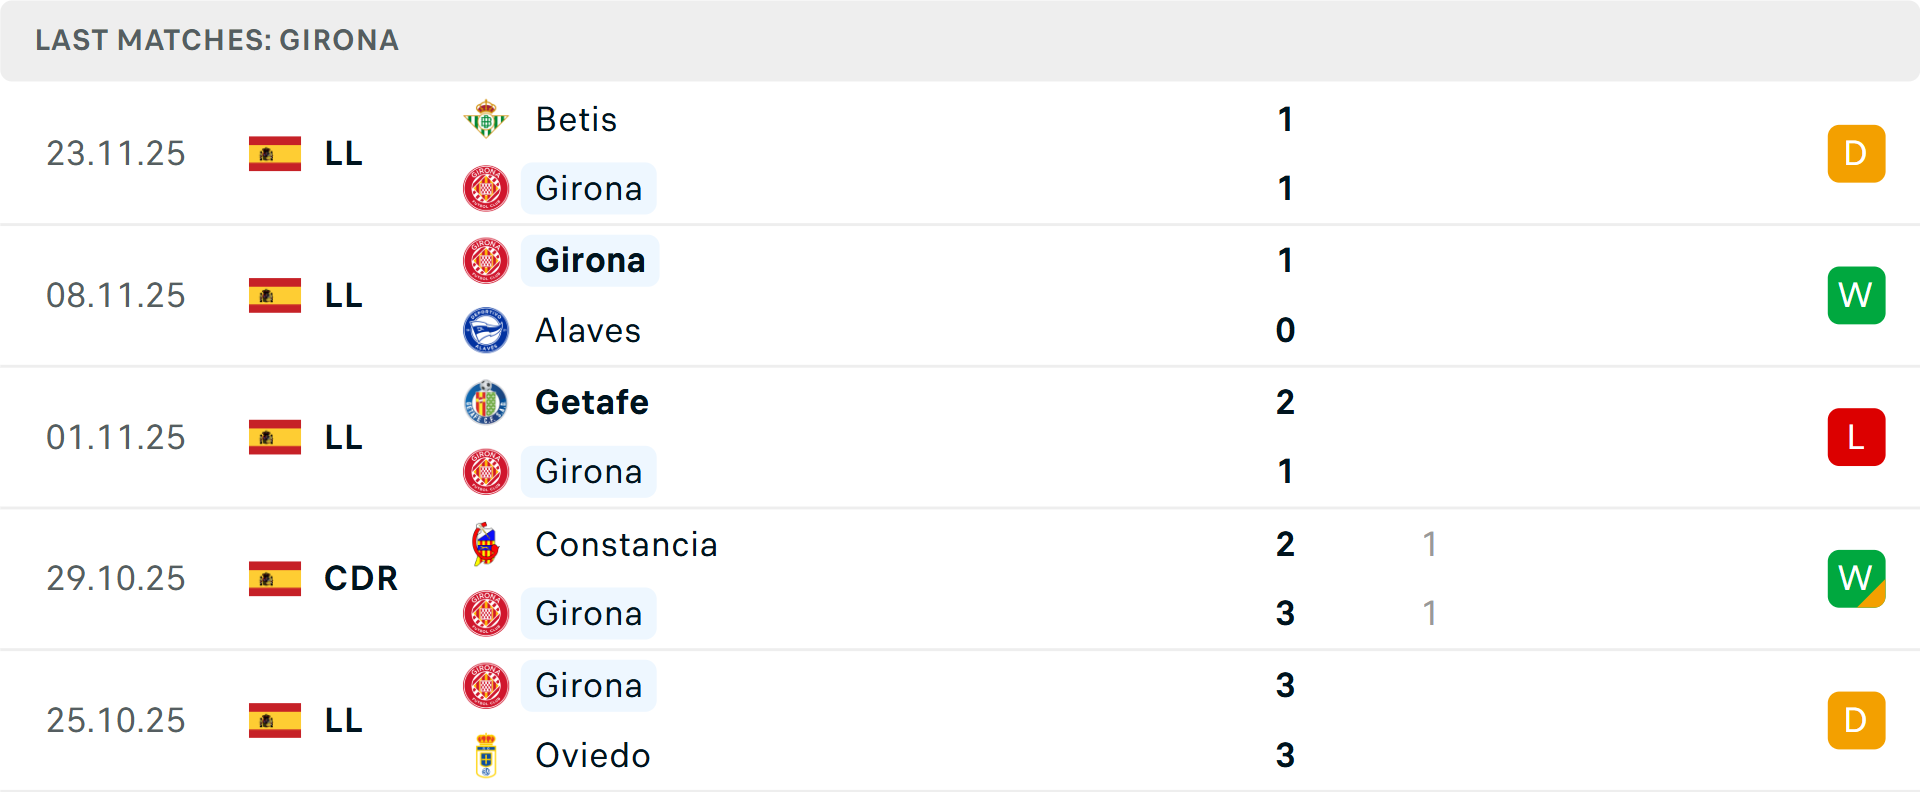The image size is (1920, 792).
Task: Click the Getafe club crest icon
Action: click(486, 402)
